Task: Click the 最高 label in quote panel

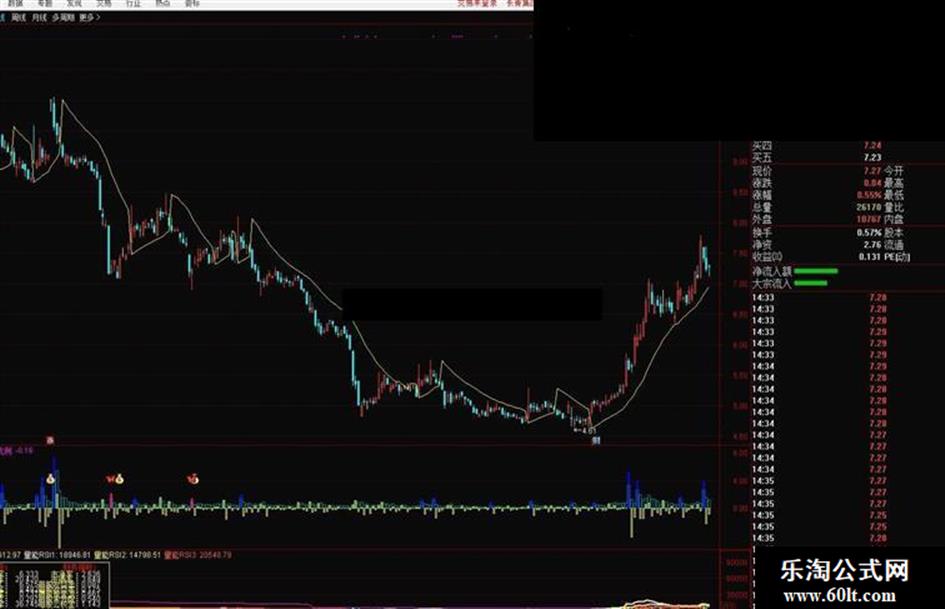Action: (894, 183)
